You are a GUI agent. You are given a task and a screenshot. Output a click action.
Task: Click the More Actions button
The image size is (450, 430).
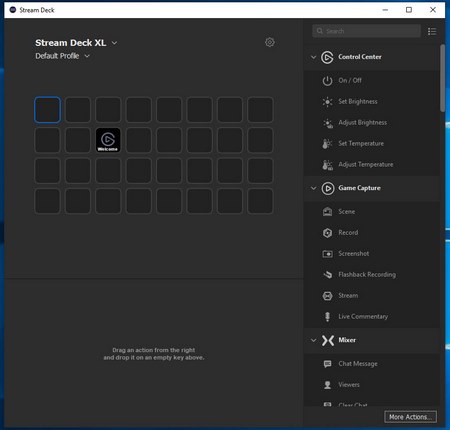click(410, 417)
